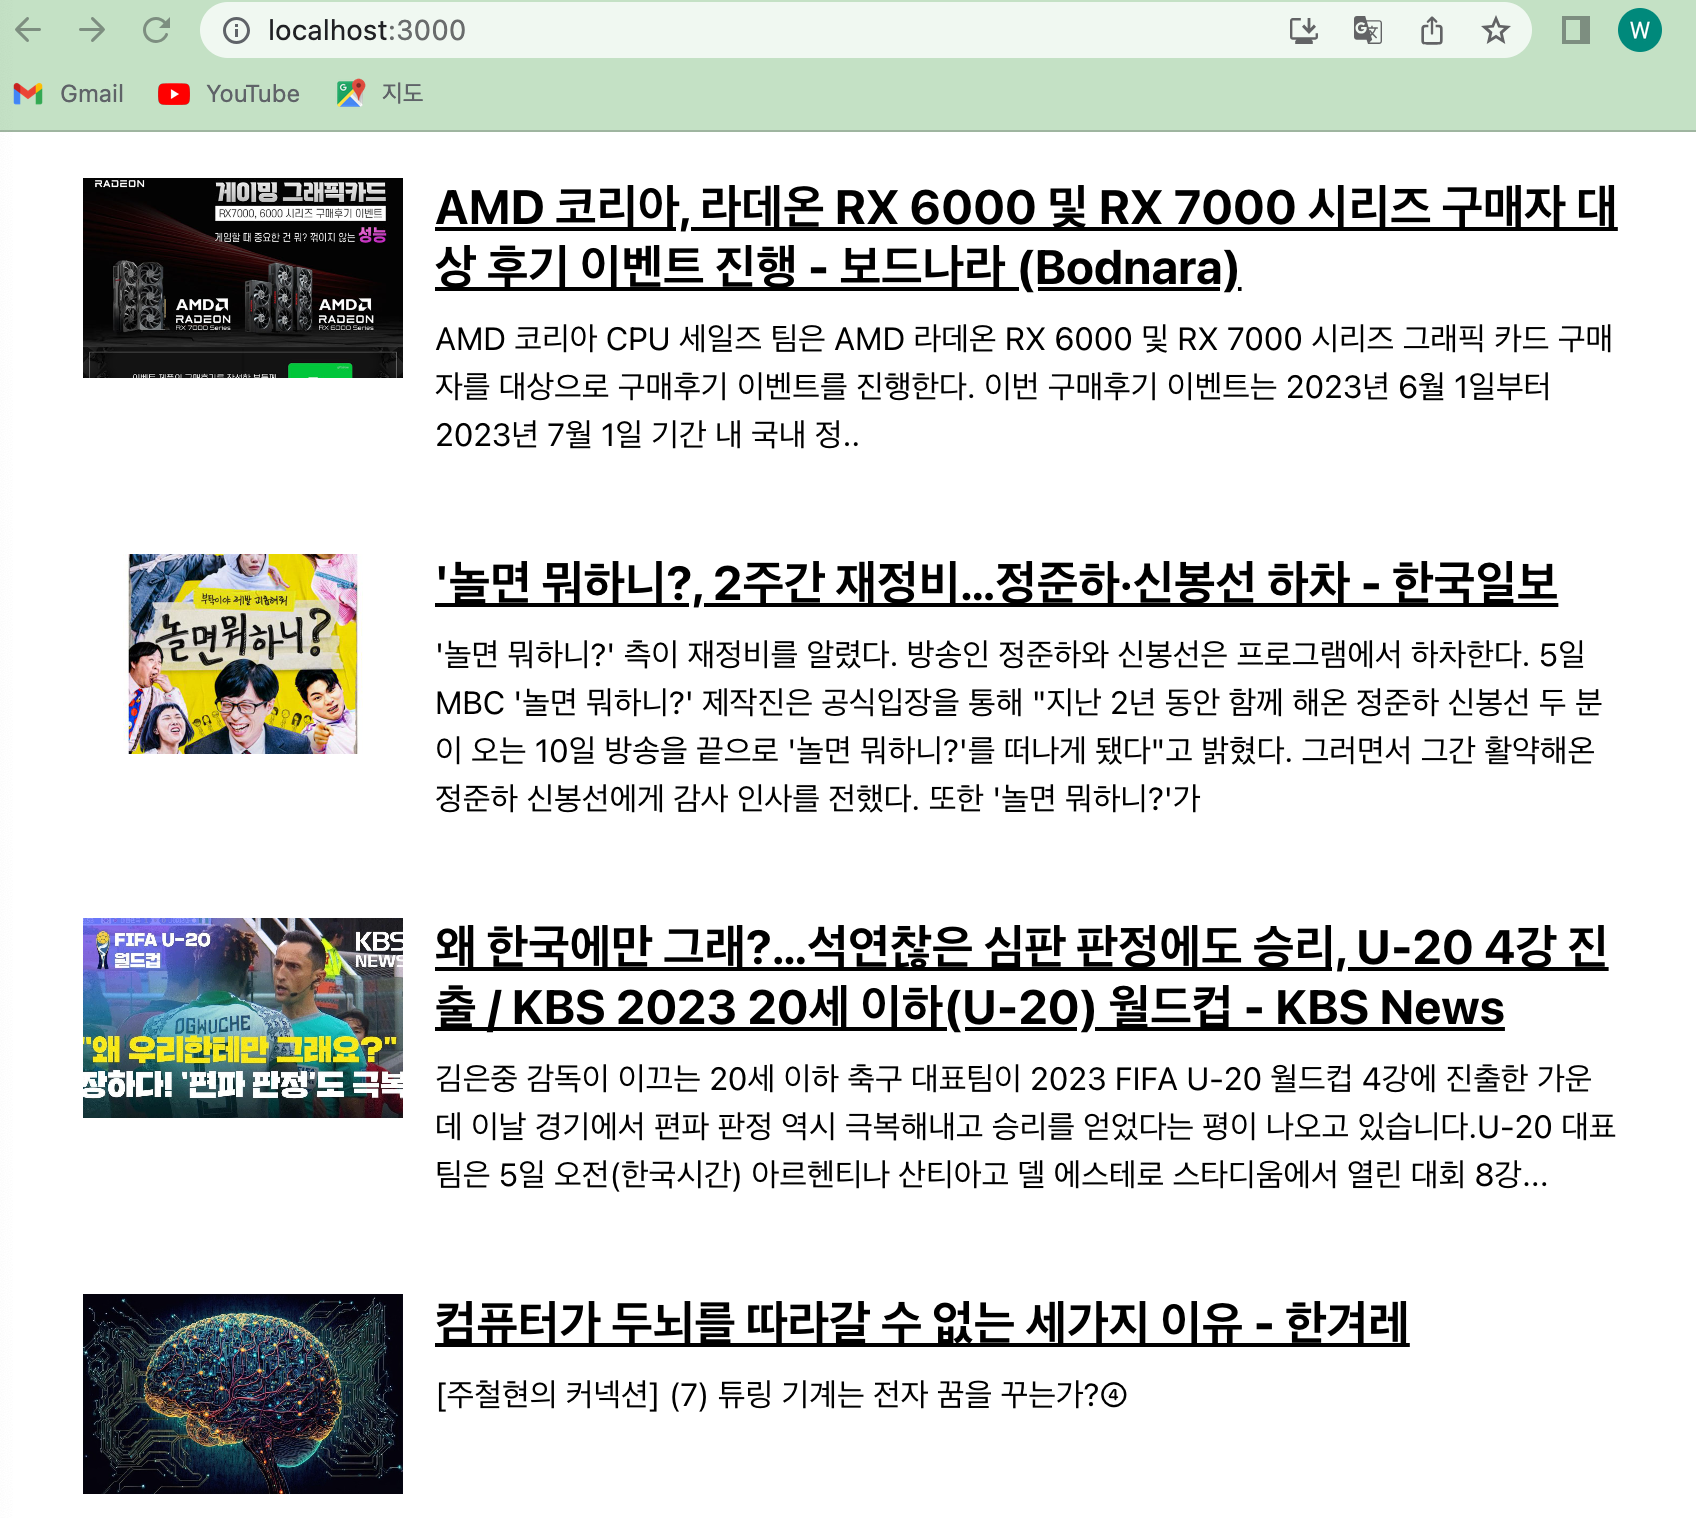Go back using the browser back arrow

click(x=28, y=30)
